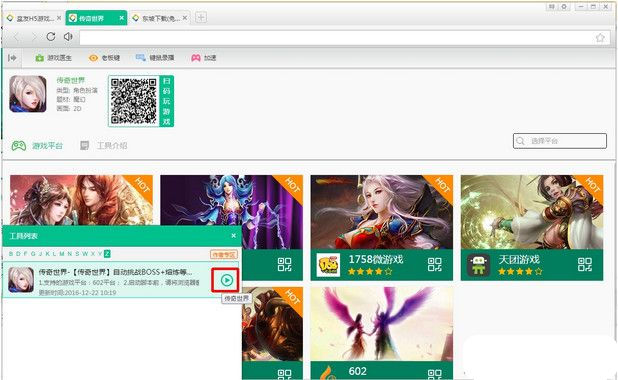Collapse sidebar with the arrow-bar icon

click(12, 58)
